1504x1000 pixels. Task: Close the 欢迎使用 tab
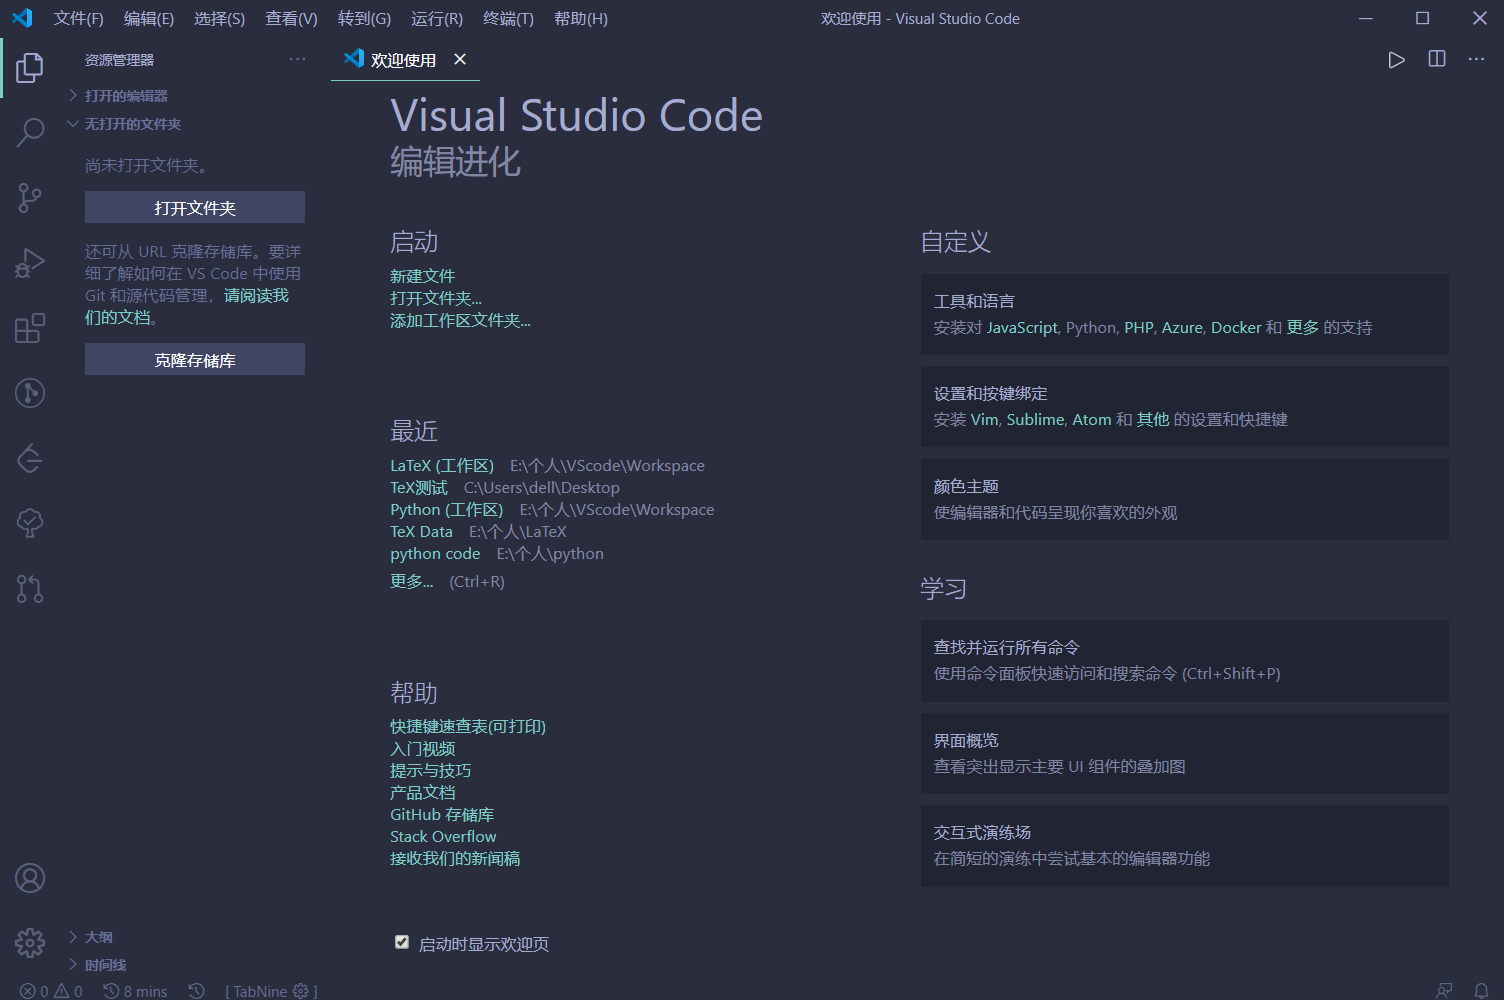point(460,59)
